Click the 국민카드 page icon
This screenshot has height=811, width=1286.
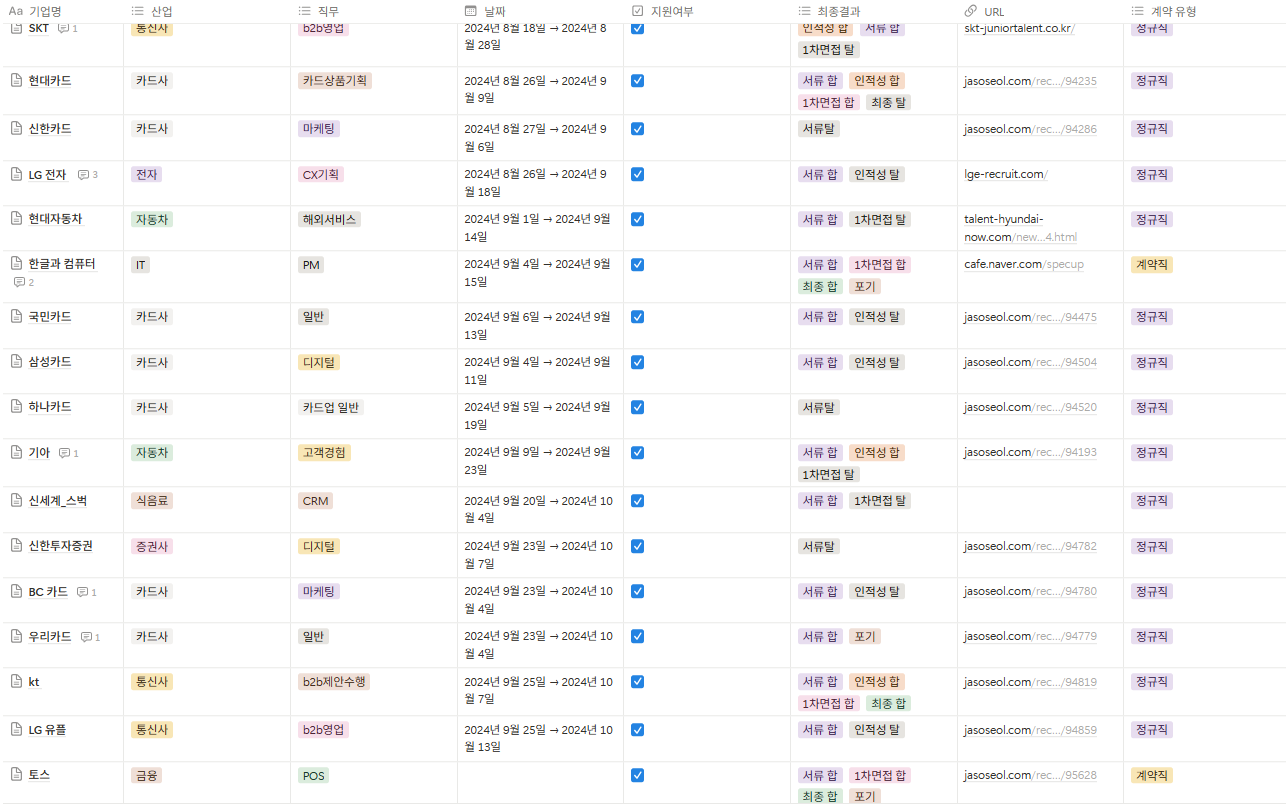pos(16,316)
